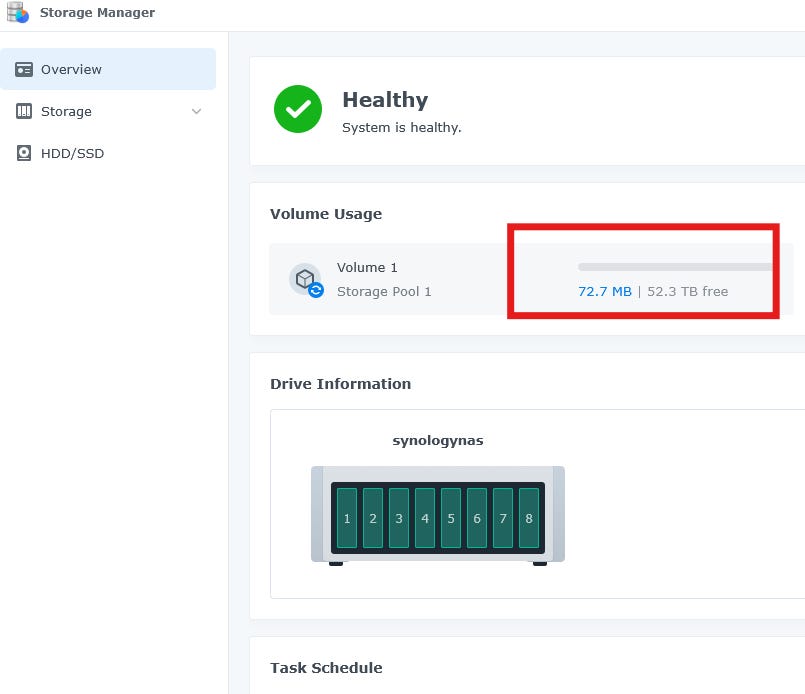Open the Storage menu item

click(108, 111)
